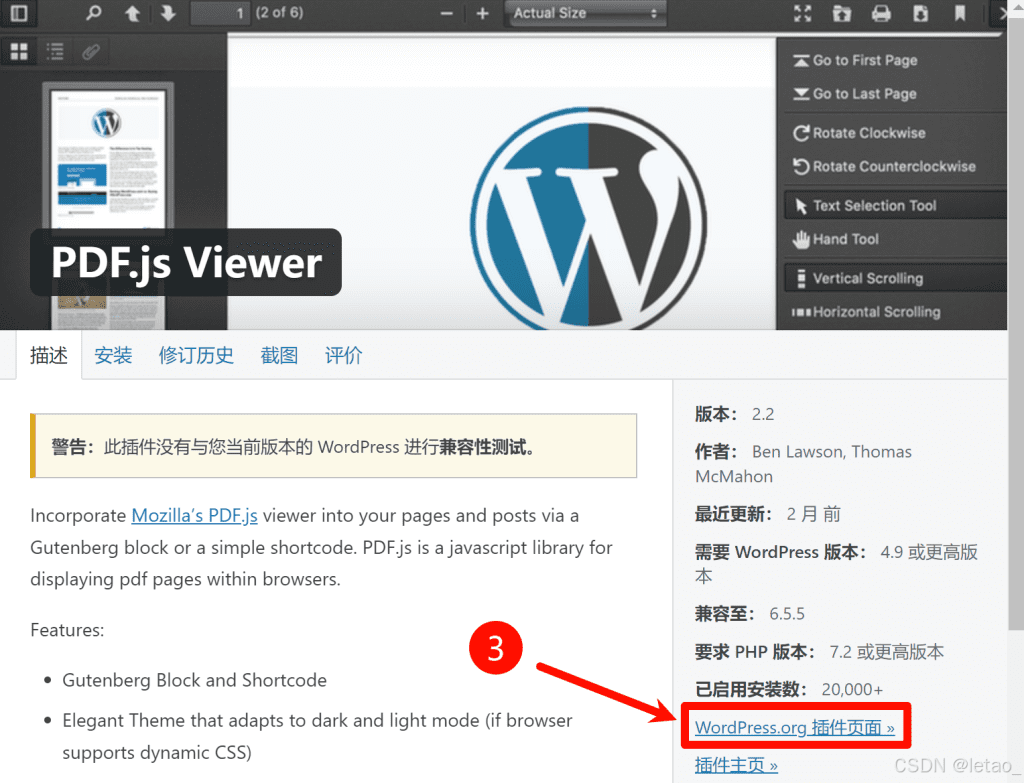Print the PDF document
This screenshot has height=783, width=1024.
tap(881, 14)
